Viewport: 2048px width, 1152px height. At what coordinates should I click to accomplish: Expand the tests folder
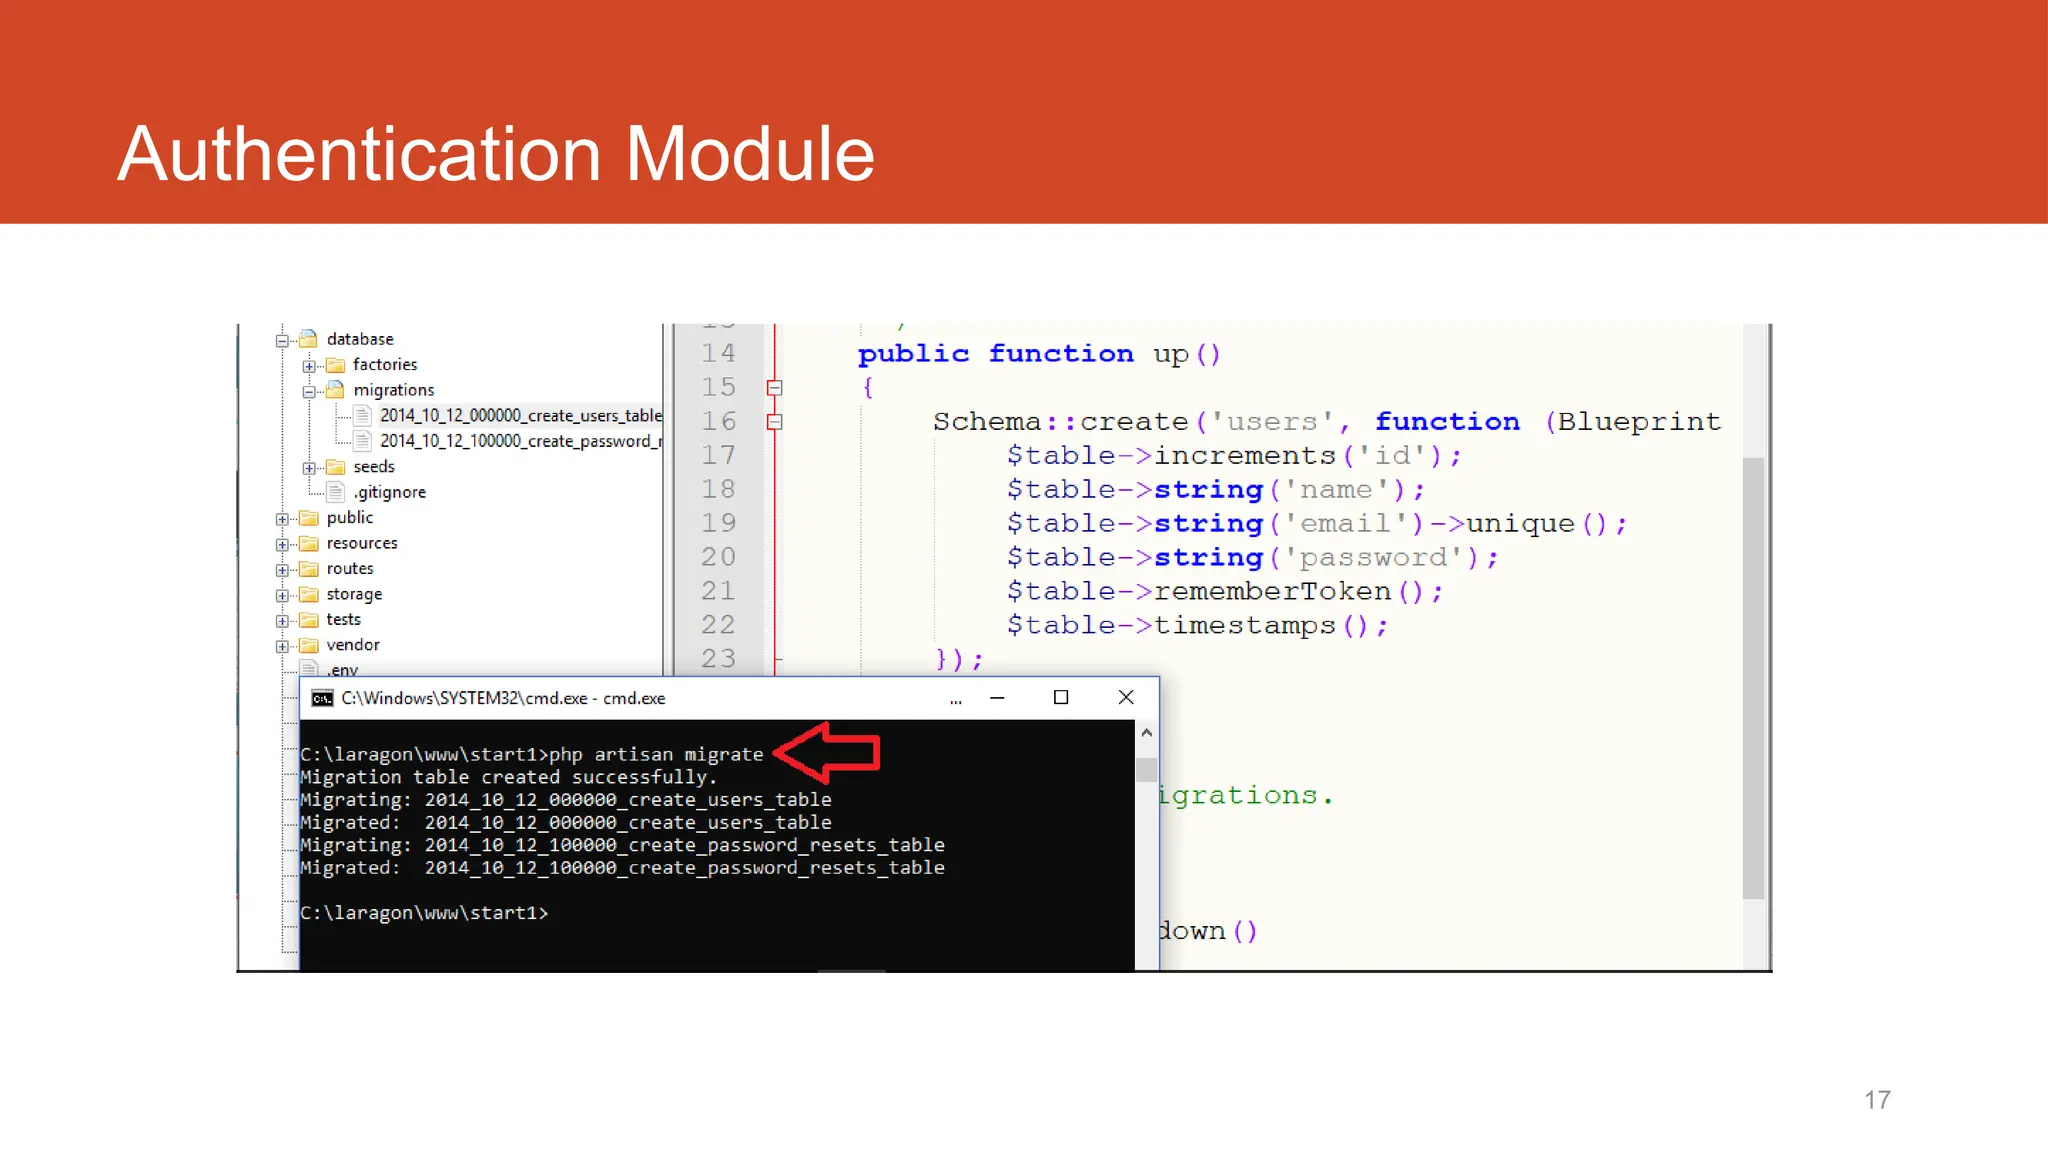tap(282, 621)
